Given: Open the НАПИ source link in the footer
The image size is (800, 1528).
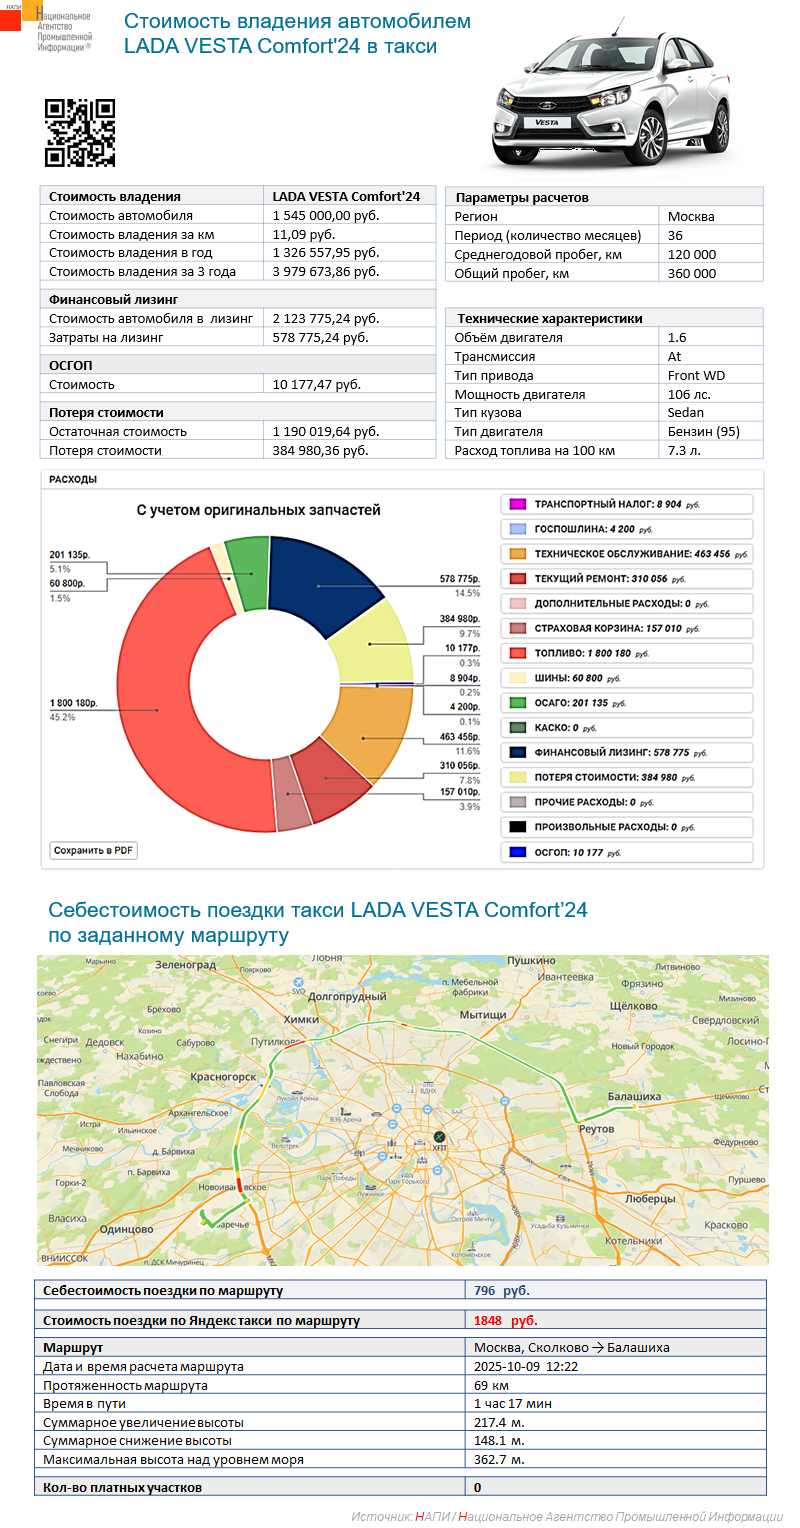Looking at the screenshot, I should click(x=424, y=1516).
